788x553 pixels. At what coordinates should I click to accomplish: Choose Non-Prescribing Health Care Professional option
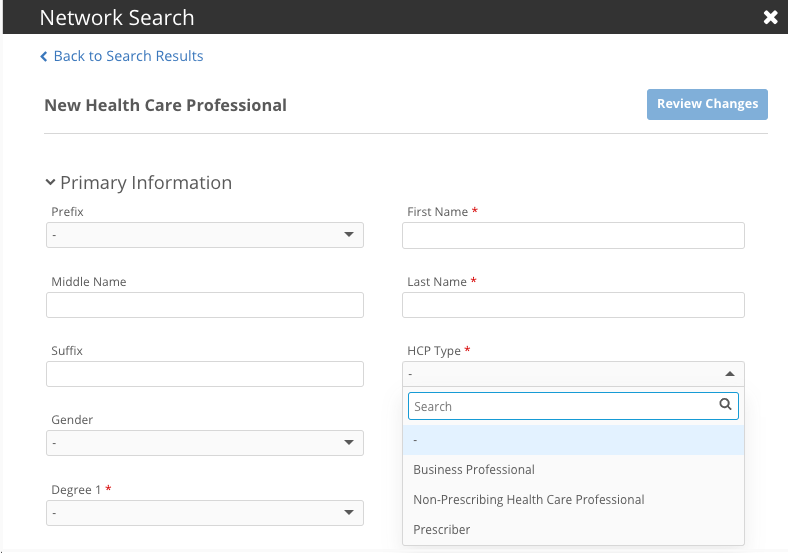(529, 500)
